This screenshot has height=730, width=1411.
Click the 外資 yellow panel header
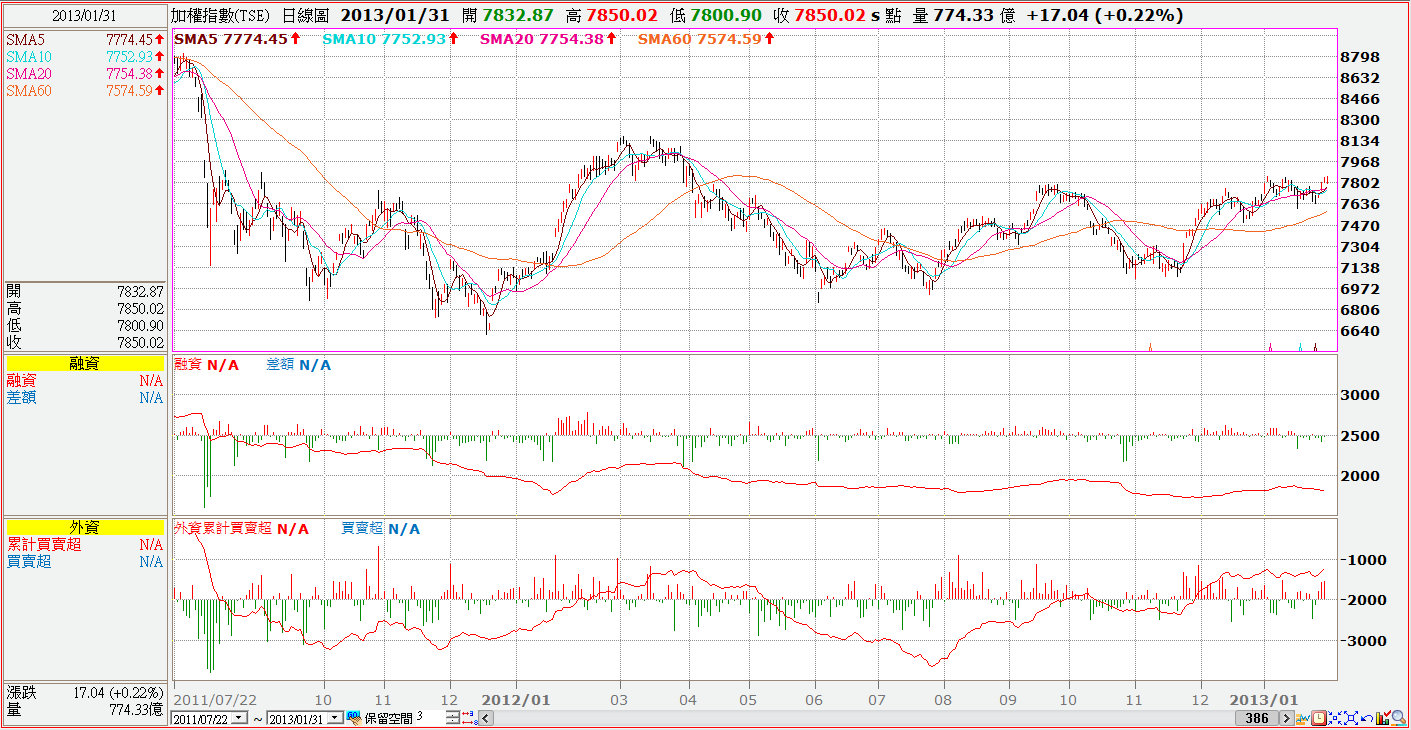pyautogui.click(x=84, y=527)
